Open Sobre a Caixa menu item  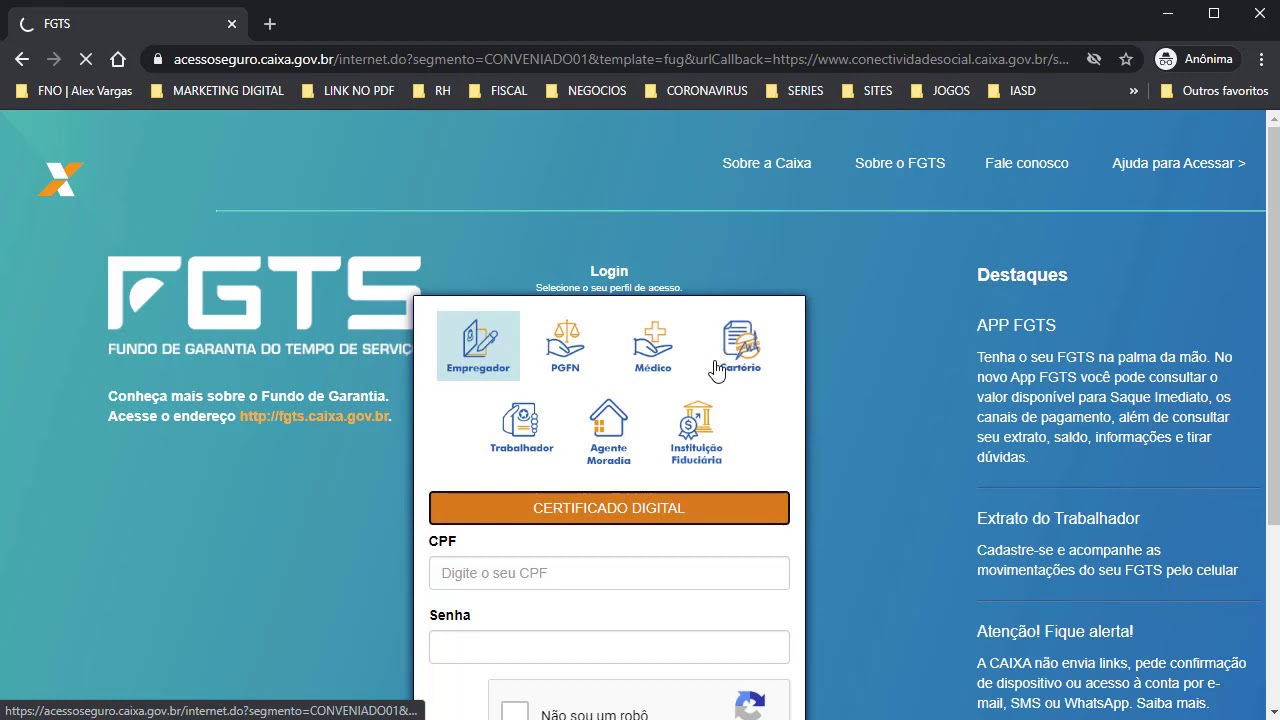click(x=767, y=163)
